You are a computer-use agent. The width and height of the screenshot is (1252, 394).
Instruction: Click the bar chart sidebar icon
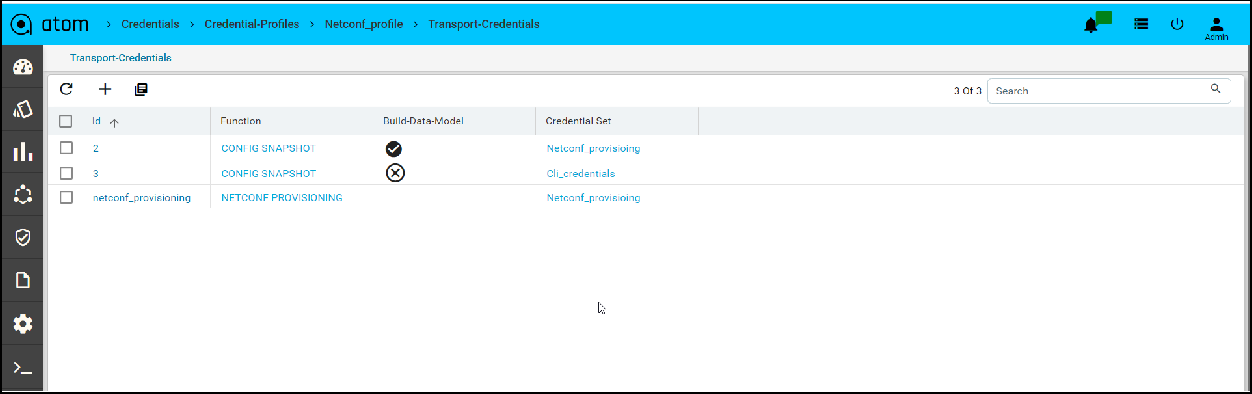(22, 152)
